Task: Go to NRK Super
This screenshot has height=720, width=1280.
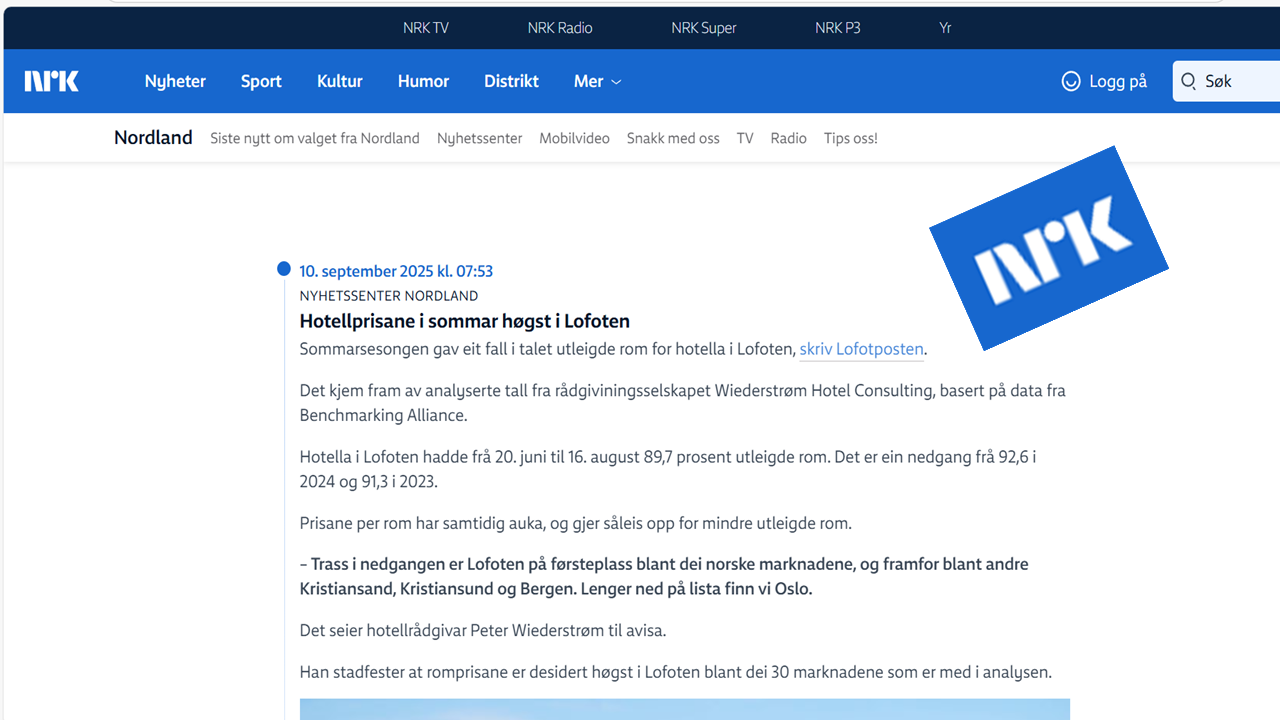Action: point(704,28)
